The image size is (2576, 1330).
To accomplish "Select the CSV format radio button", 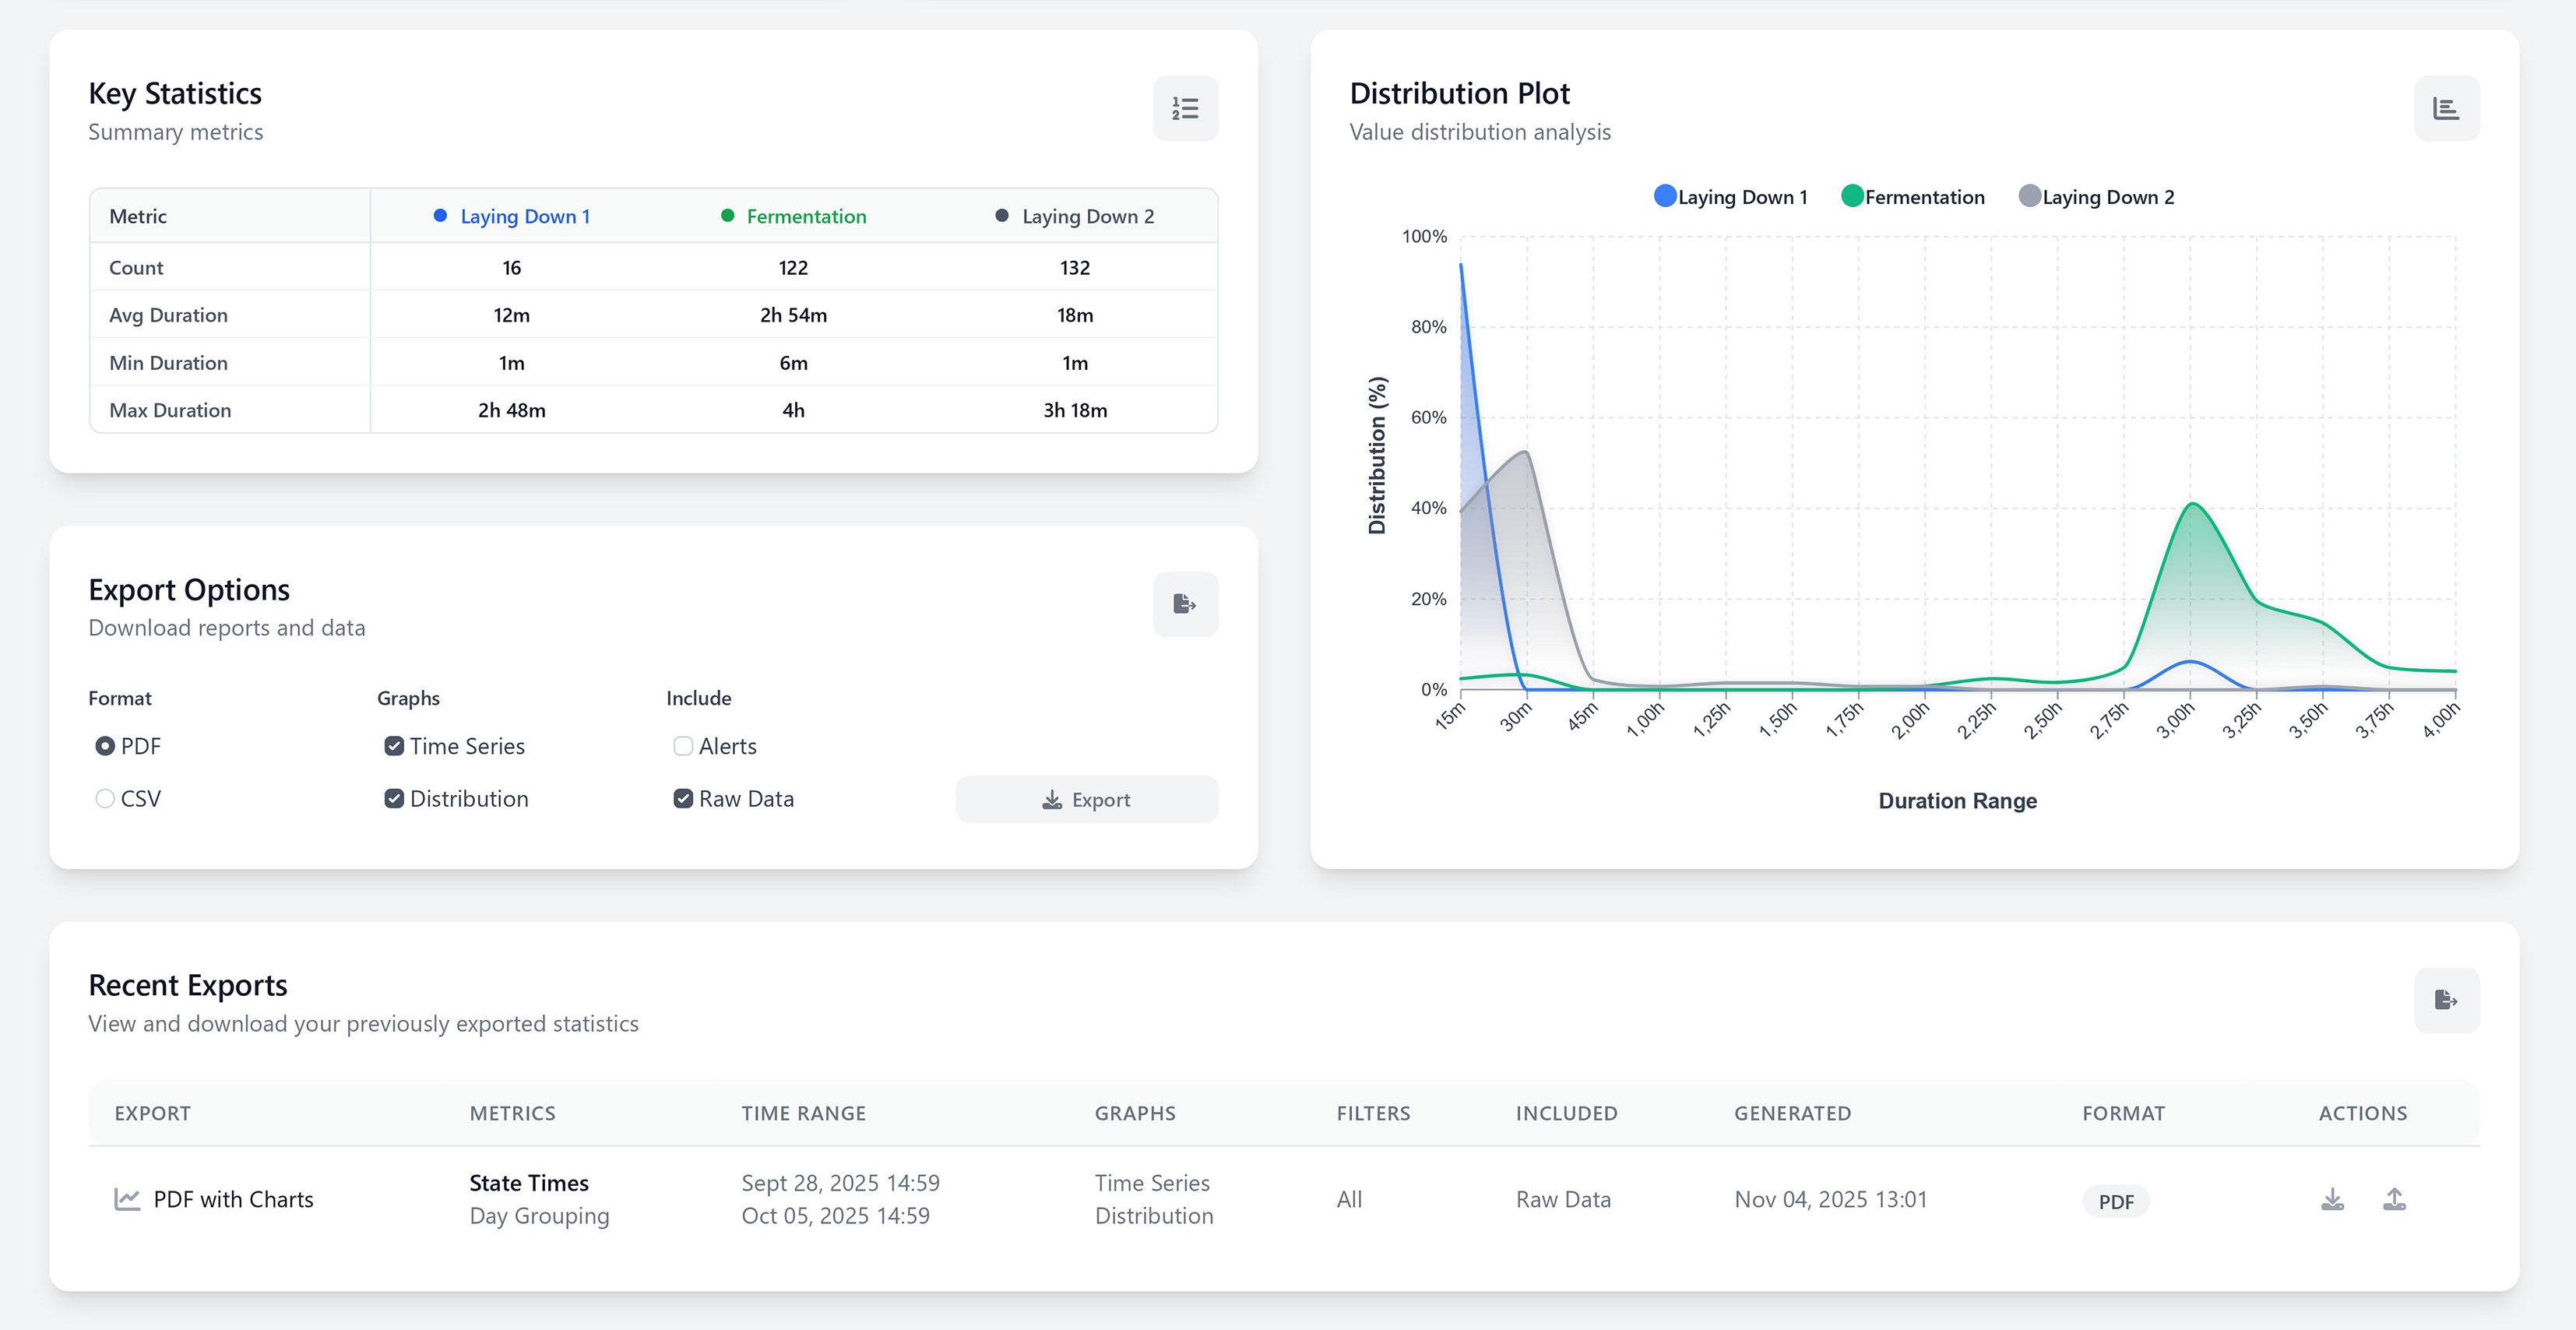I will (x=104, y=799).
